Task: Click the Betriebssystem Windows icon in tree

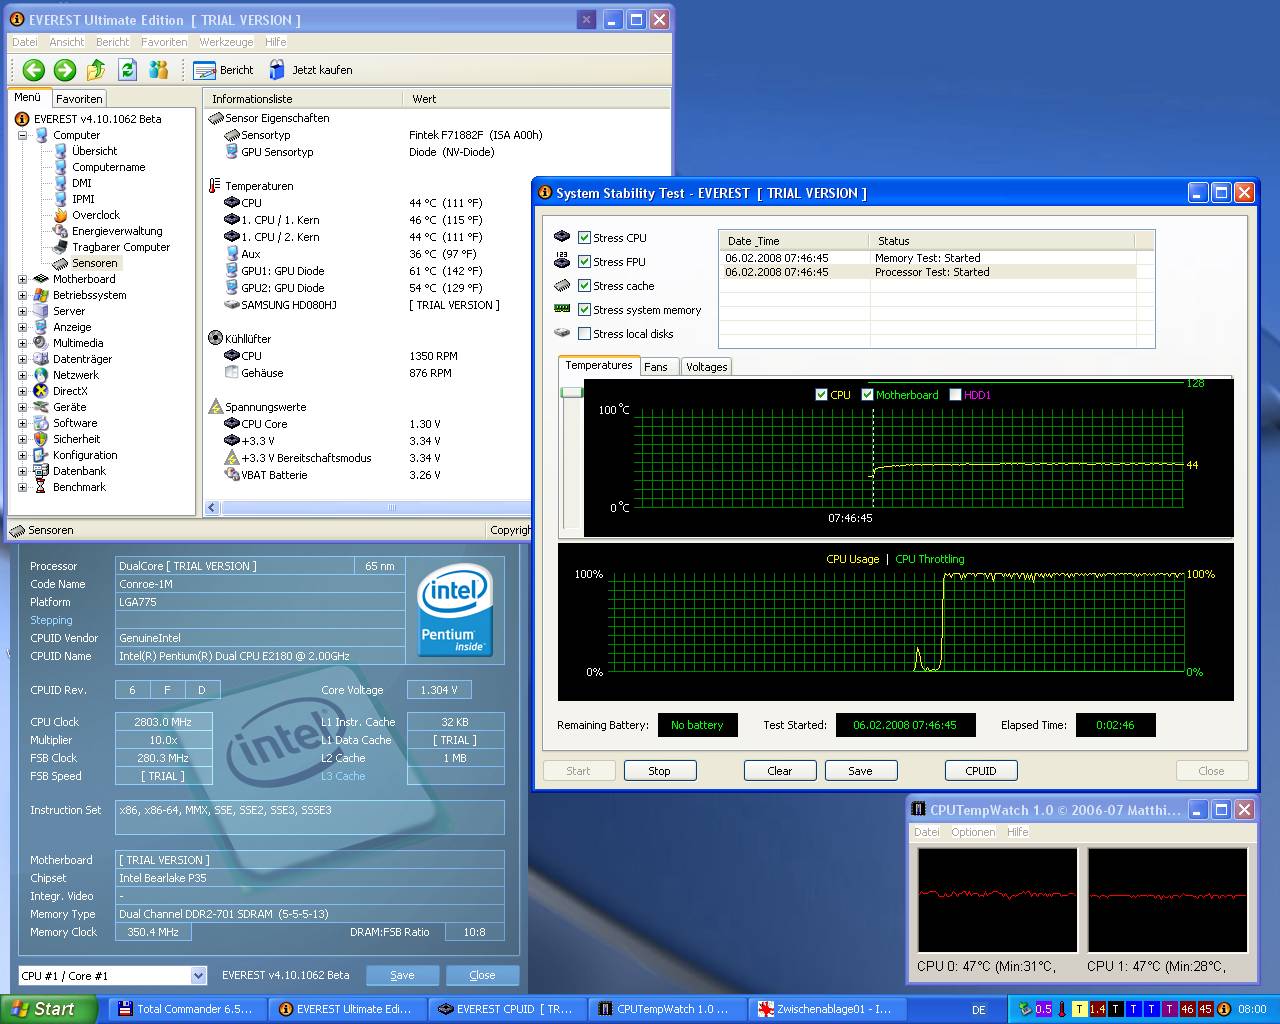Action: 41,295
